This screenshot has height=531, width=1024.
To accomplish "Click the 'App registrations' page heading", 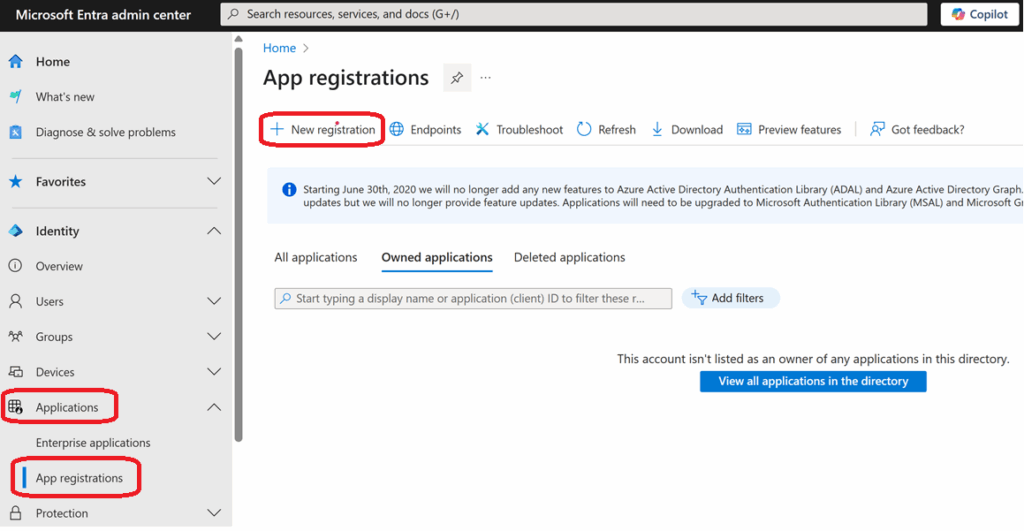I will pos(345,78).
